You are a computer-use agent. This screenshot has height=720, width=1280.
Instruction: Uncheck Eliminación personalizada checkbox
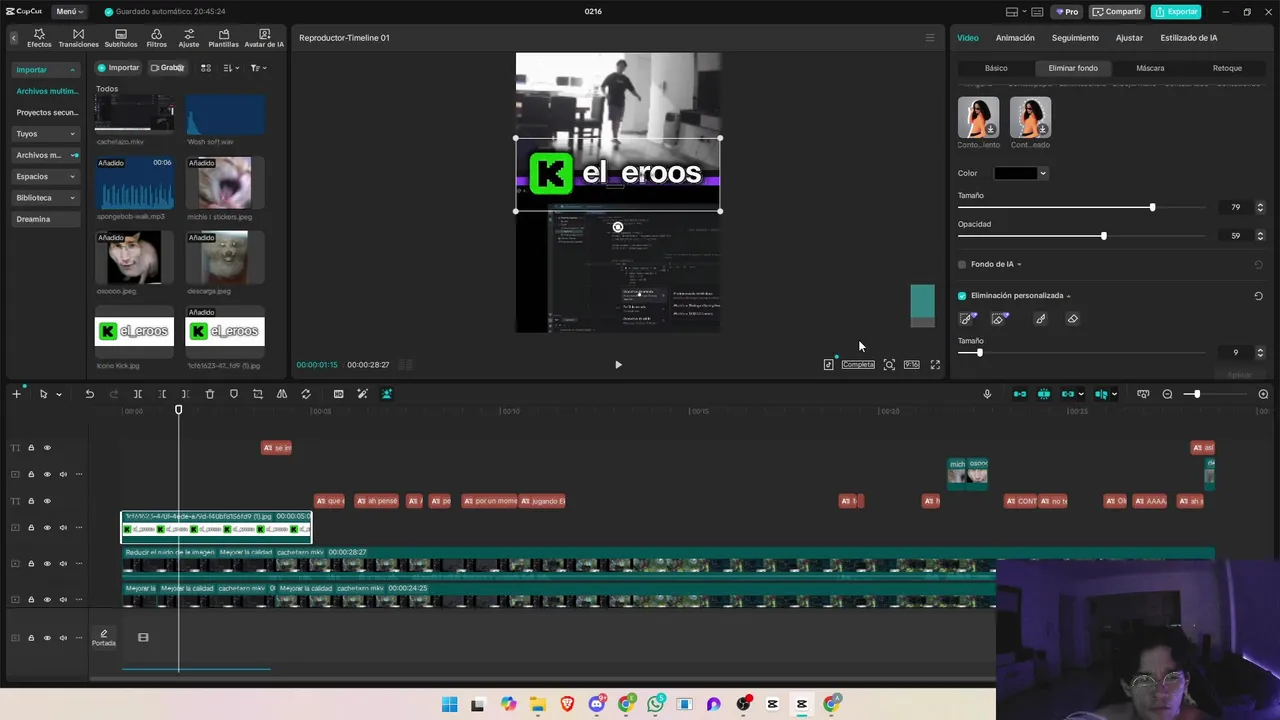tap(962, 296)
